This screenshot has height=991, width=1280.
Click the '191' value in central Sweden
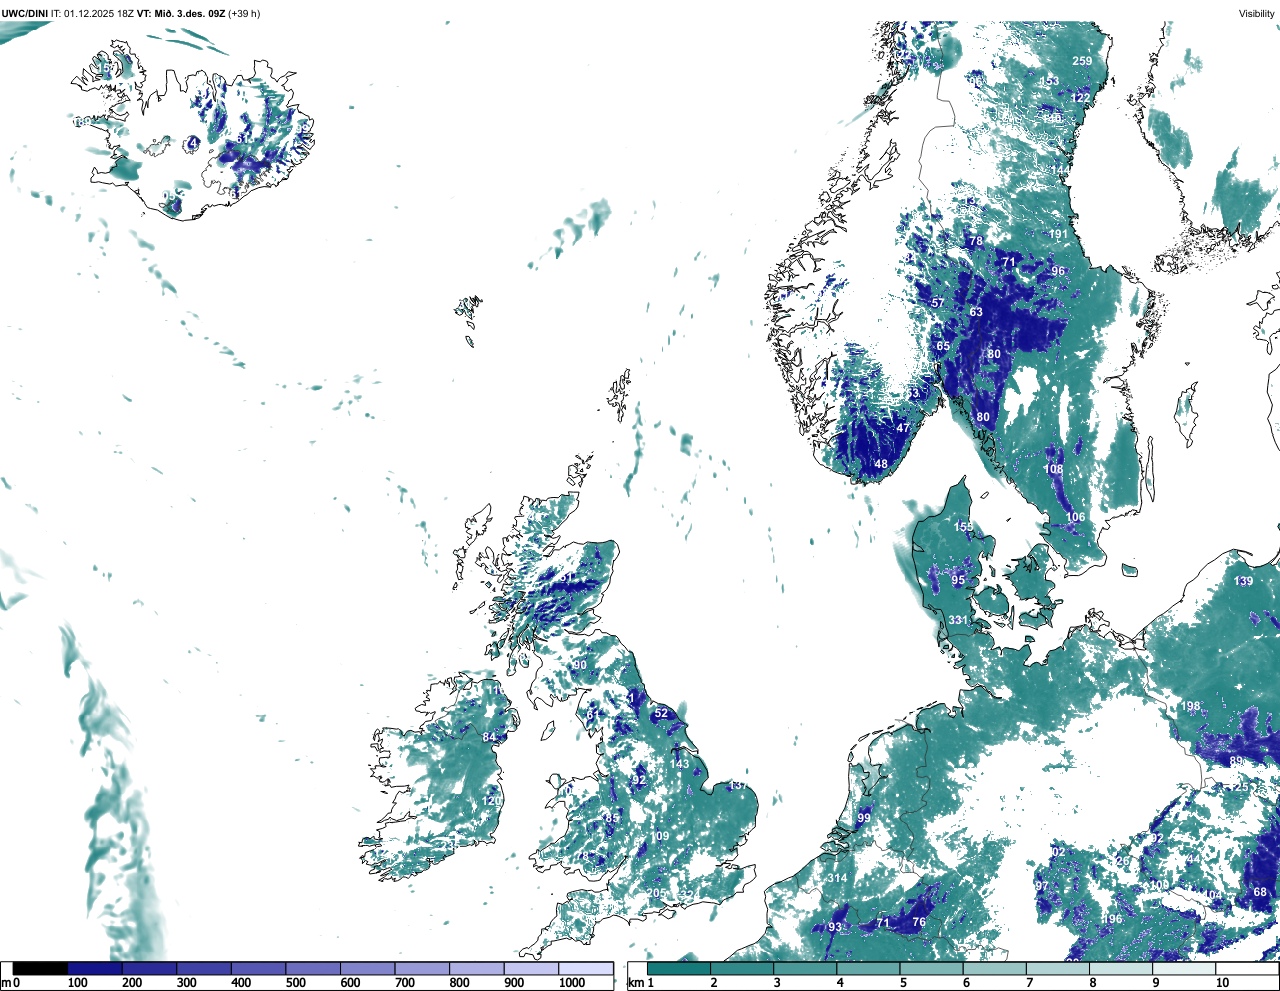pos(1058,235)
